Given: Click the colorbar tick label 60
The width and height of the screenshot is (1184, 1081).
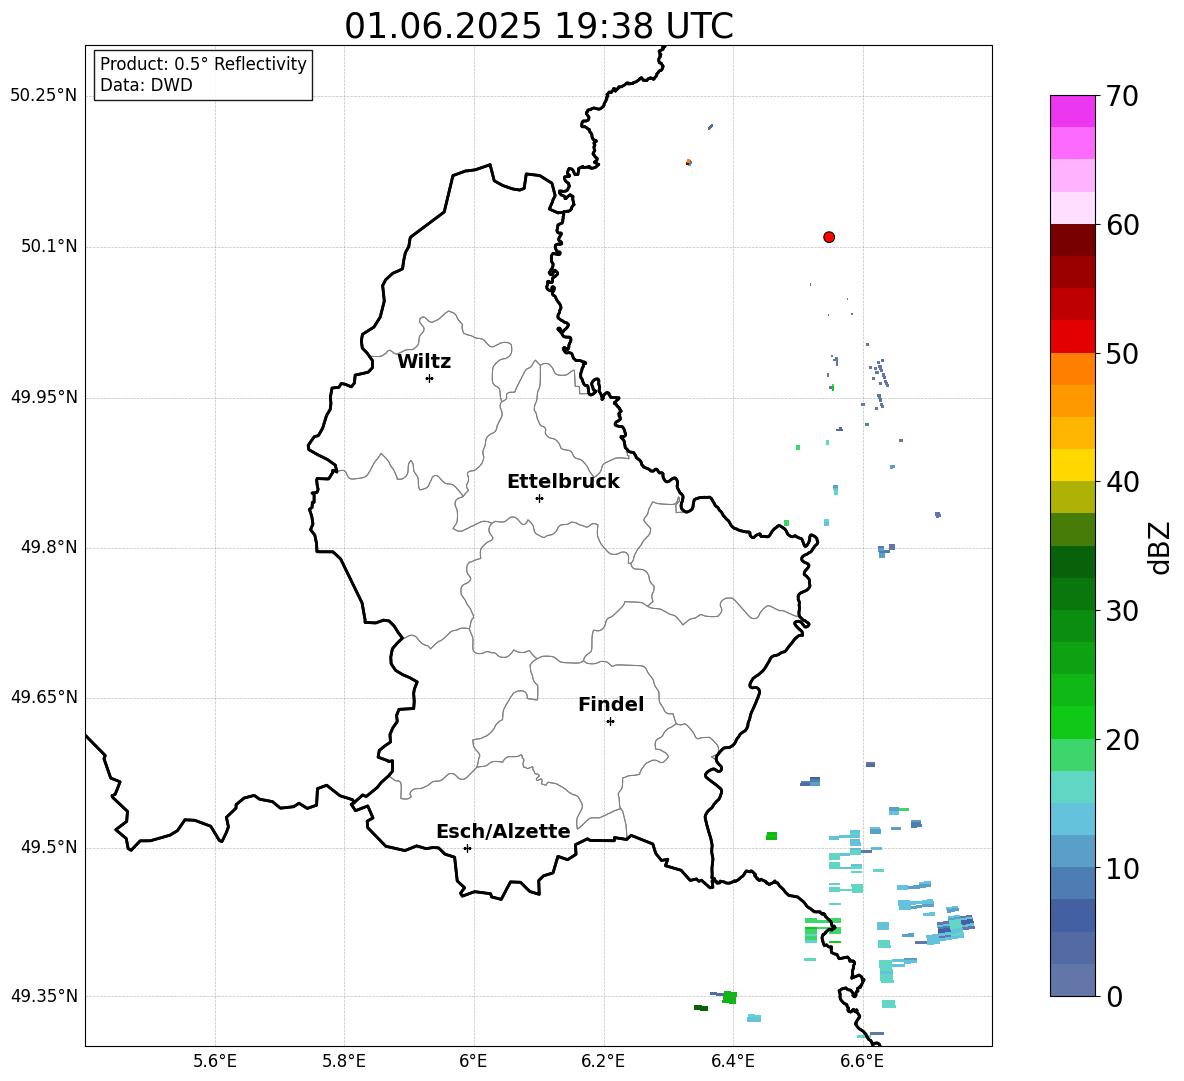Looking at the screenshot, I should (x=1122, y=225).
